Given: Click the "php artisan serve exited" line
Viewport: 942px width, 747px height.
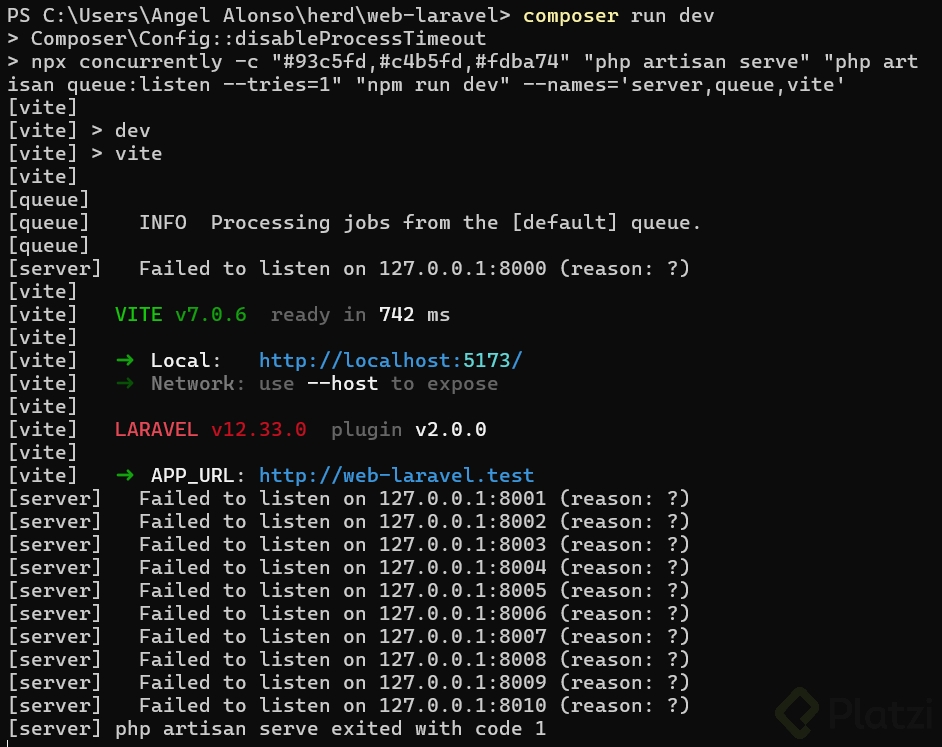Looking at the screenshot, I should pos(330,729).
